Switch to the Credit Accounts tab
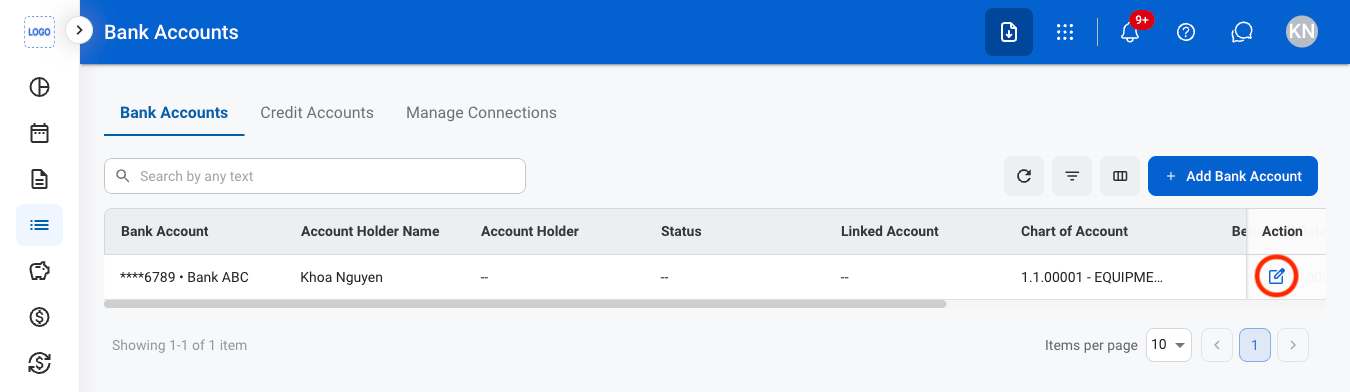 coord(317,113)
